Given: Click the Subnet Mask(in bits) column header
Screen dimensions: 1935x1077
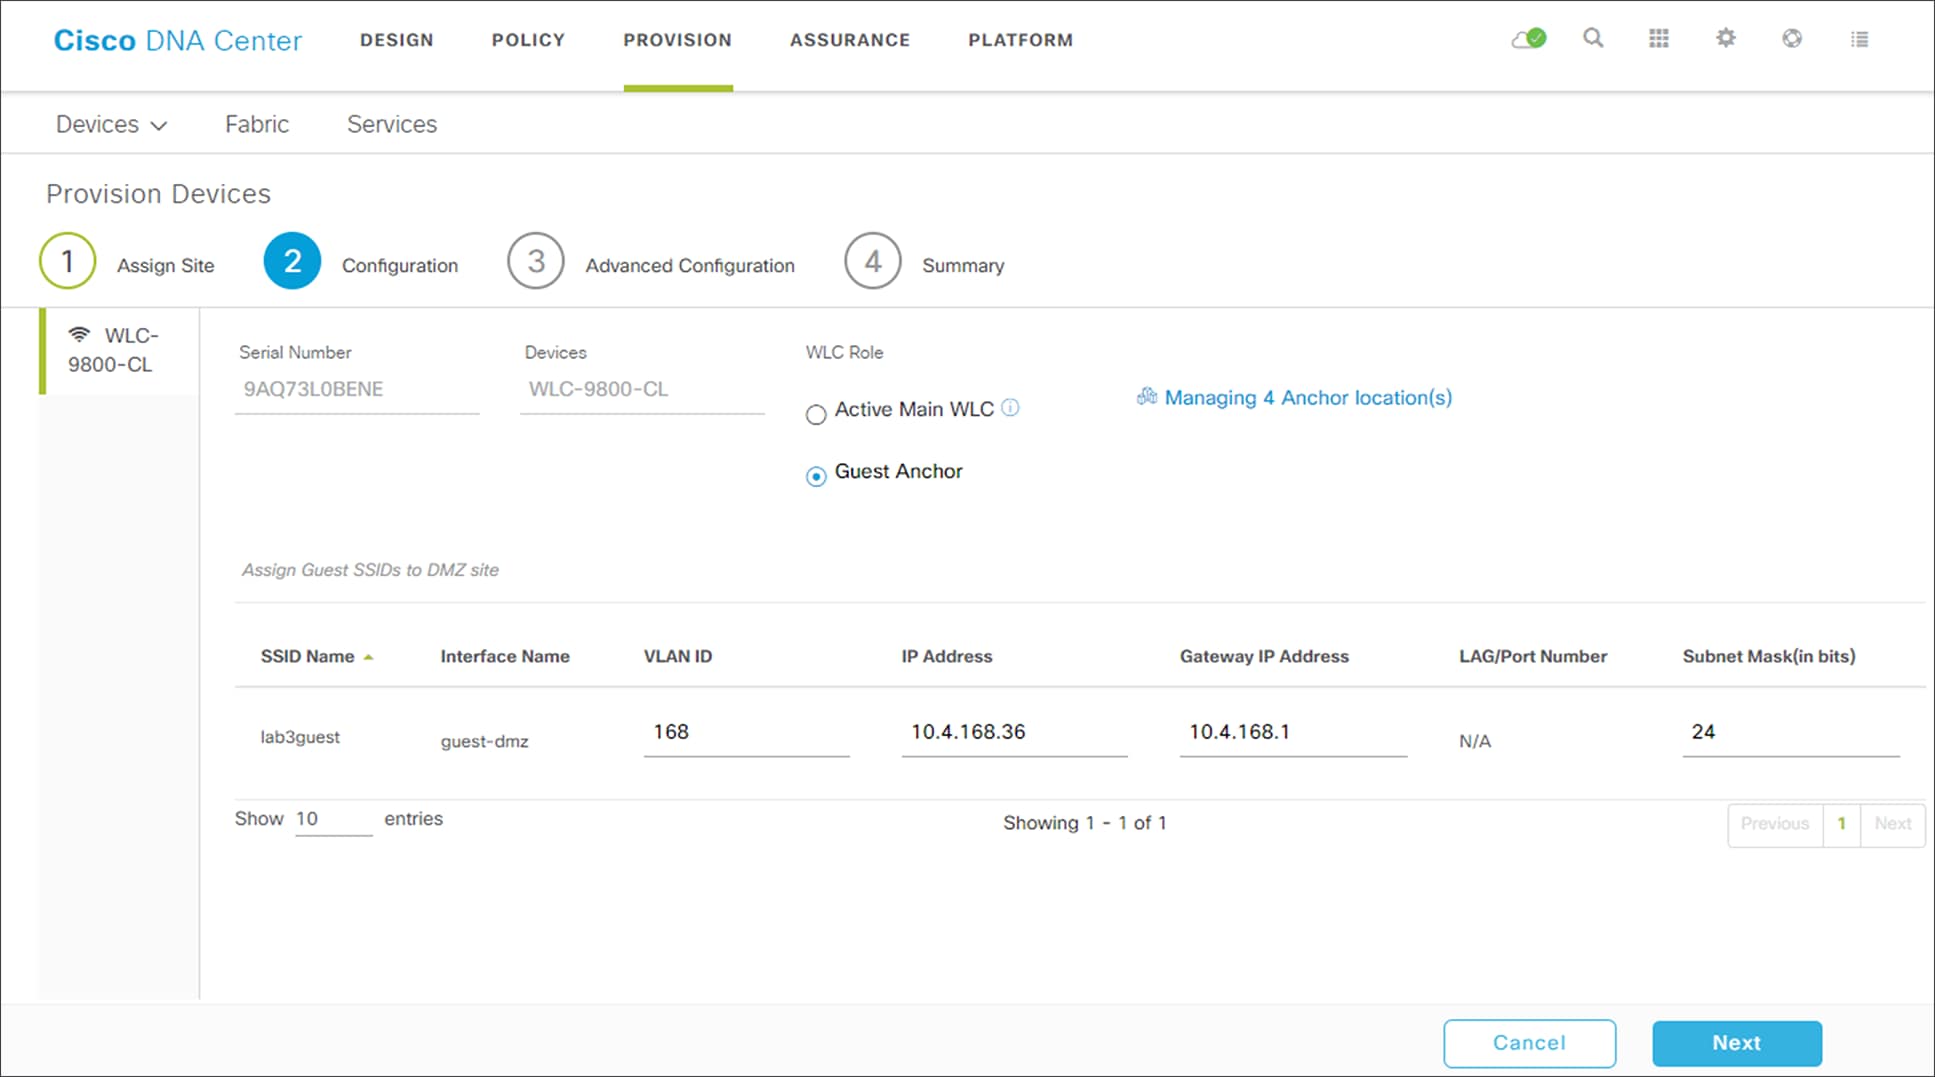Looking at the screenshot, I should coord(1769,657).
